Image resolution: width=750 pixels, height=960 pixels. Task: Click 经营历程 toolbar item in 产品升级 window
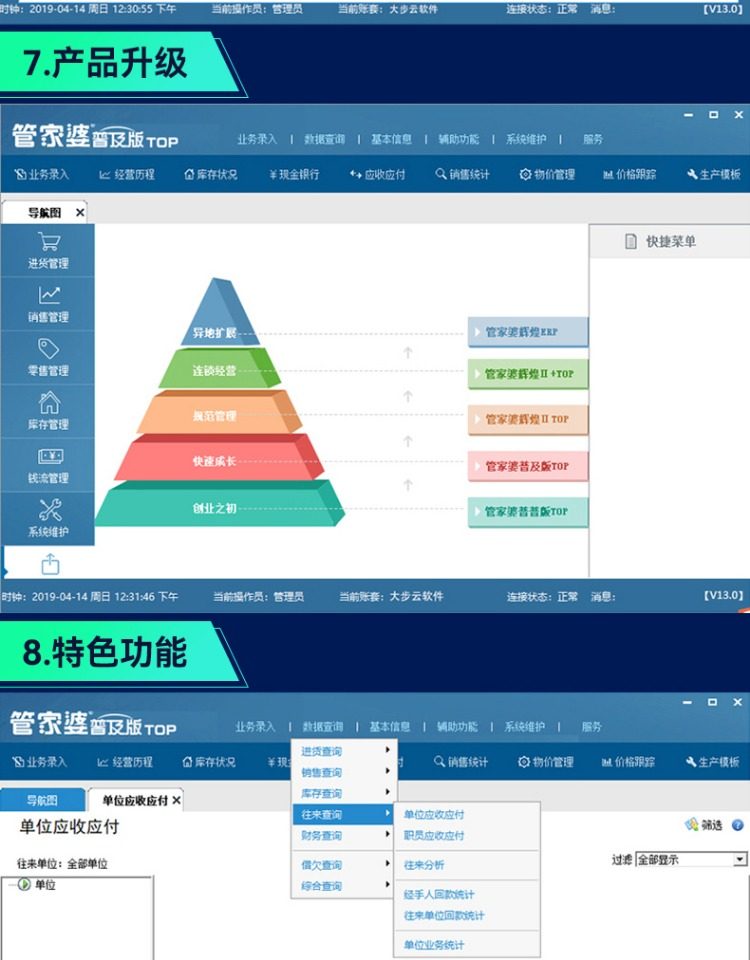tap(127, 174)
